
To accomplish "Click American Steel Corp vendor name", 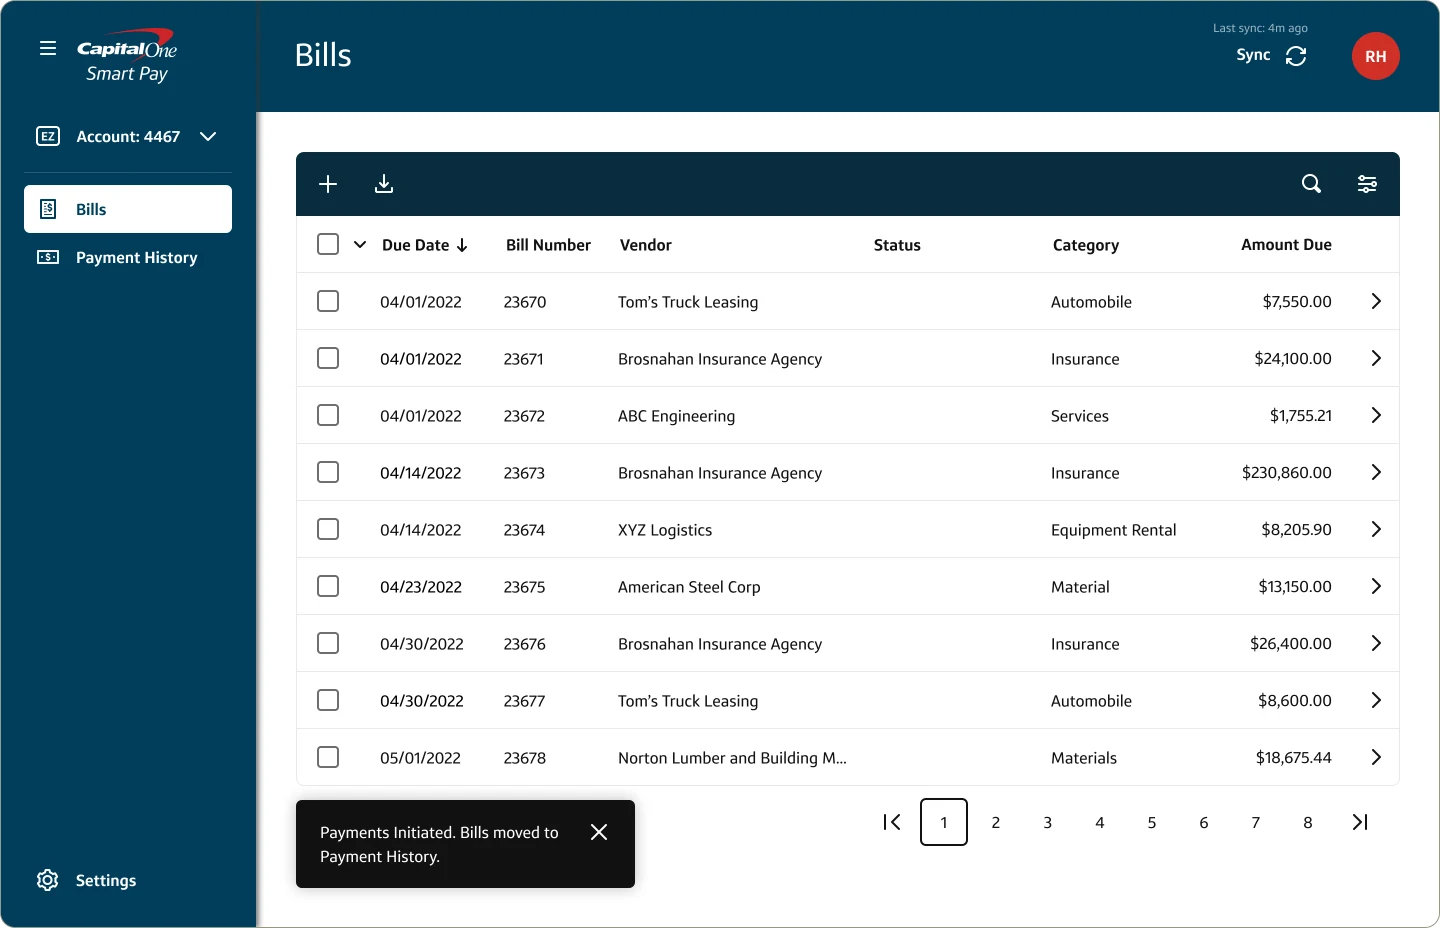I will point(689,587).
